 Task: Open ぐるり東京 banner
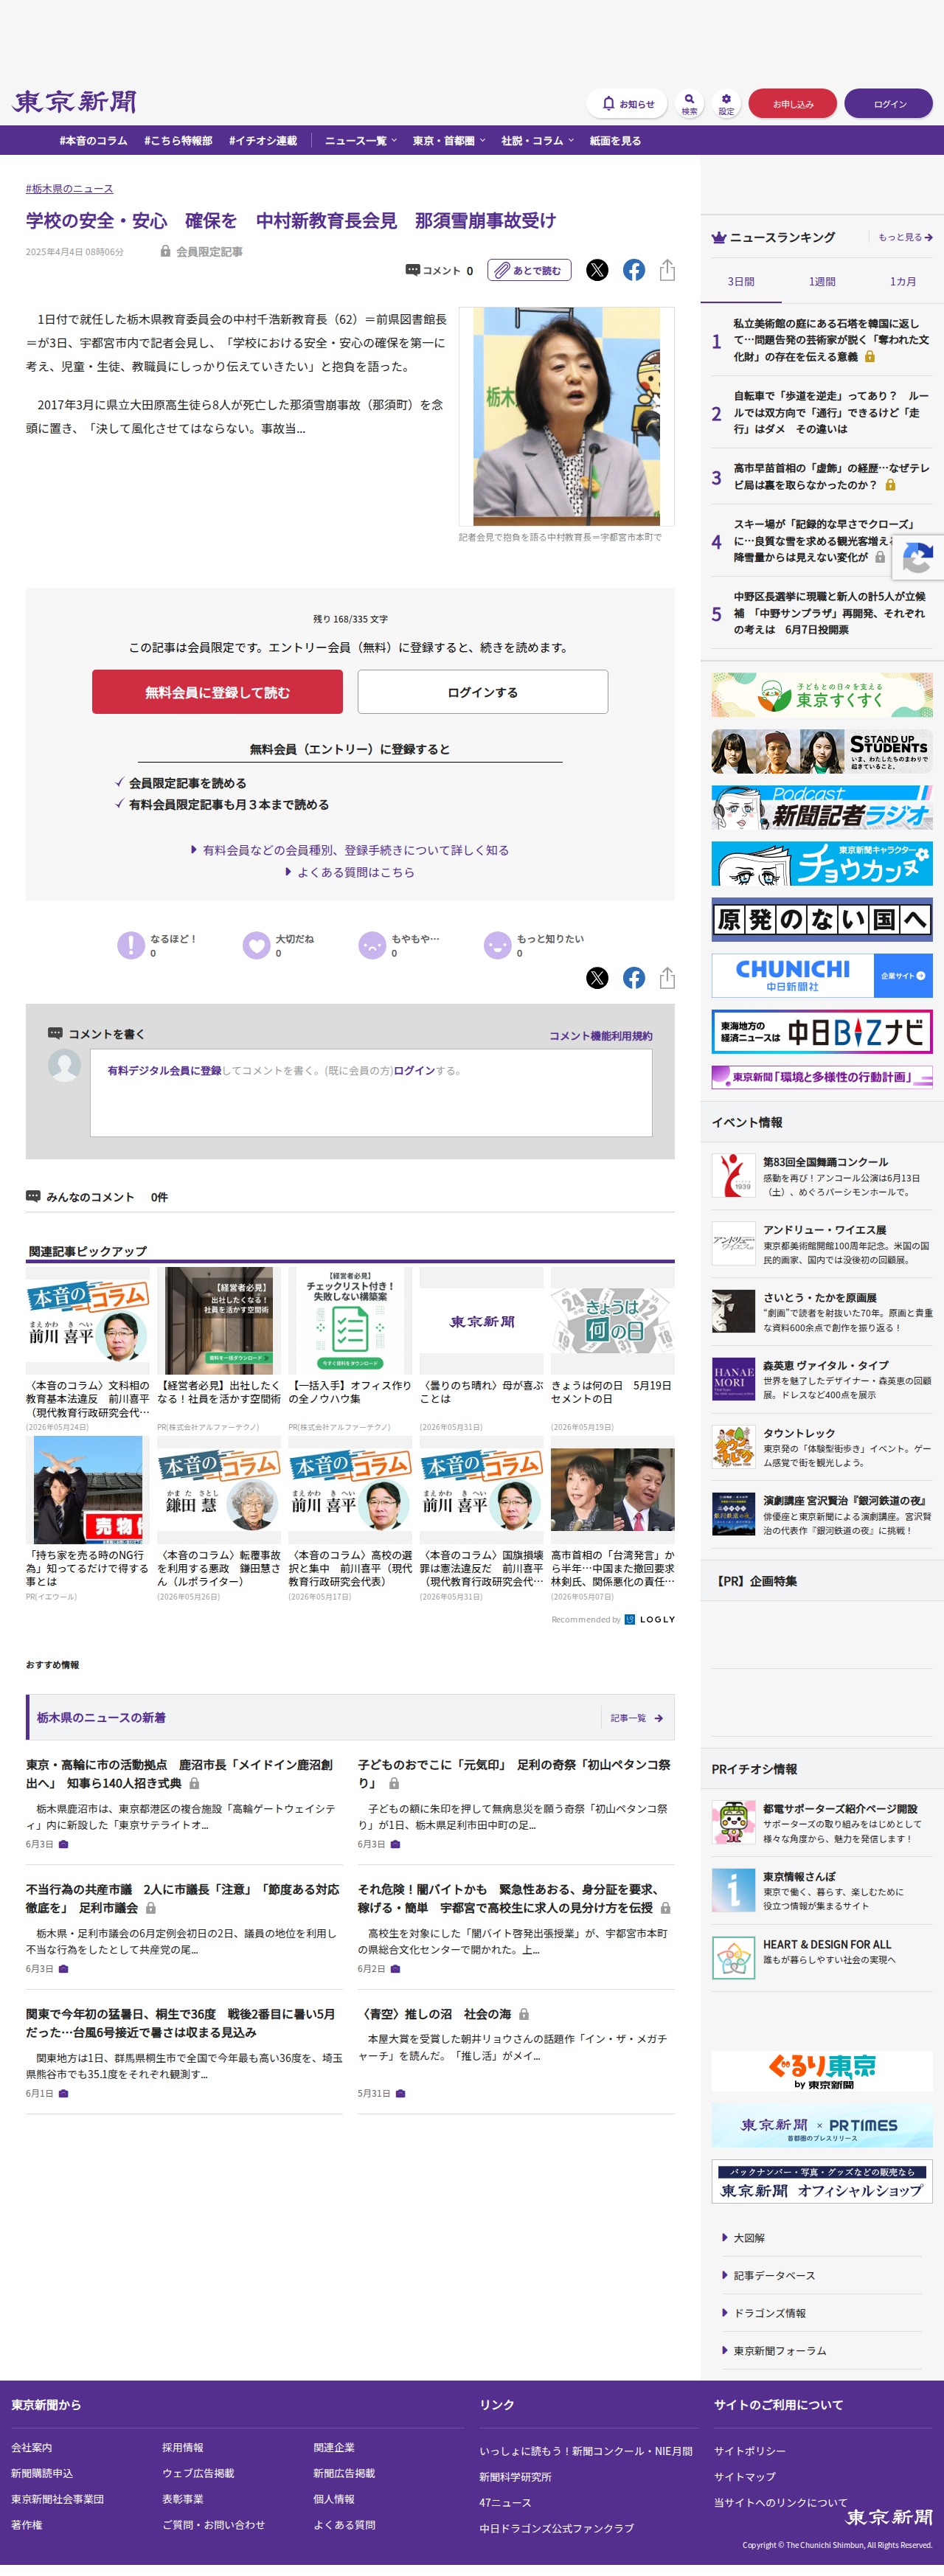822,2071
